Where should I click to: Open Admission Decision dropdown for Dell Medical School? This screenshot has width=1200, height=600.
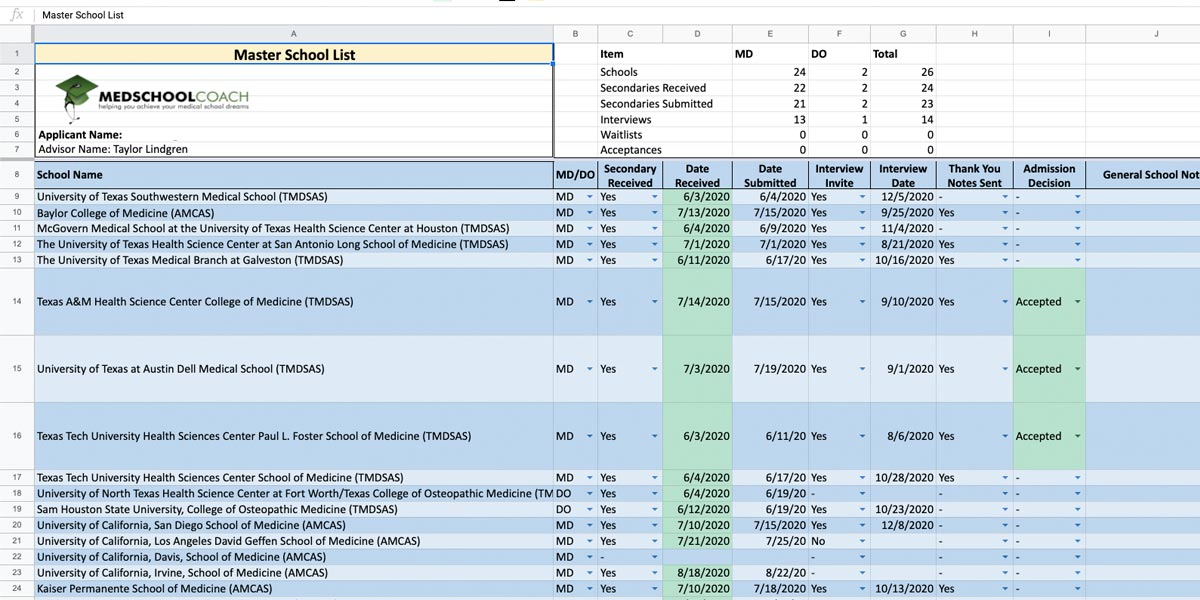coord(1077,369)
